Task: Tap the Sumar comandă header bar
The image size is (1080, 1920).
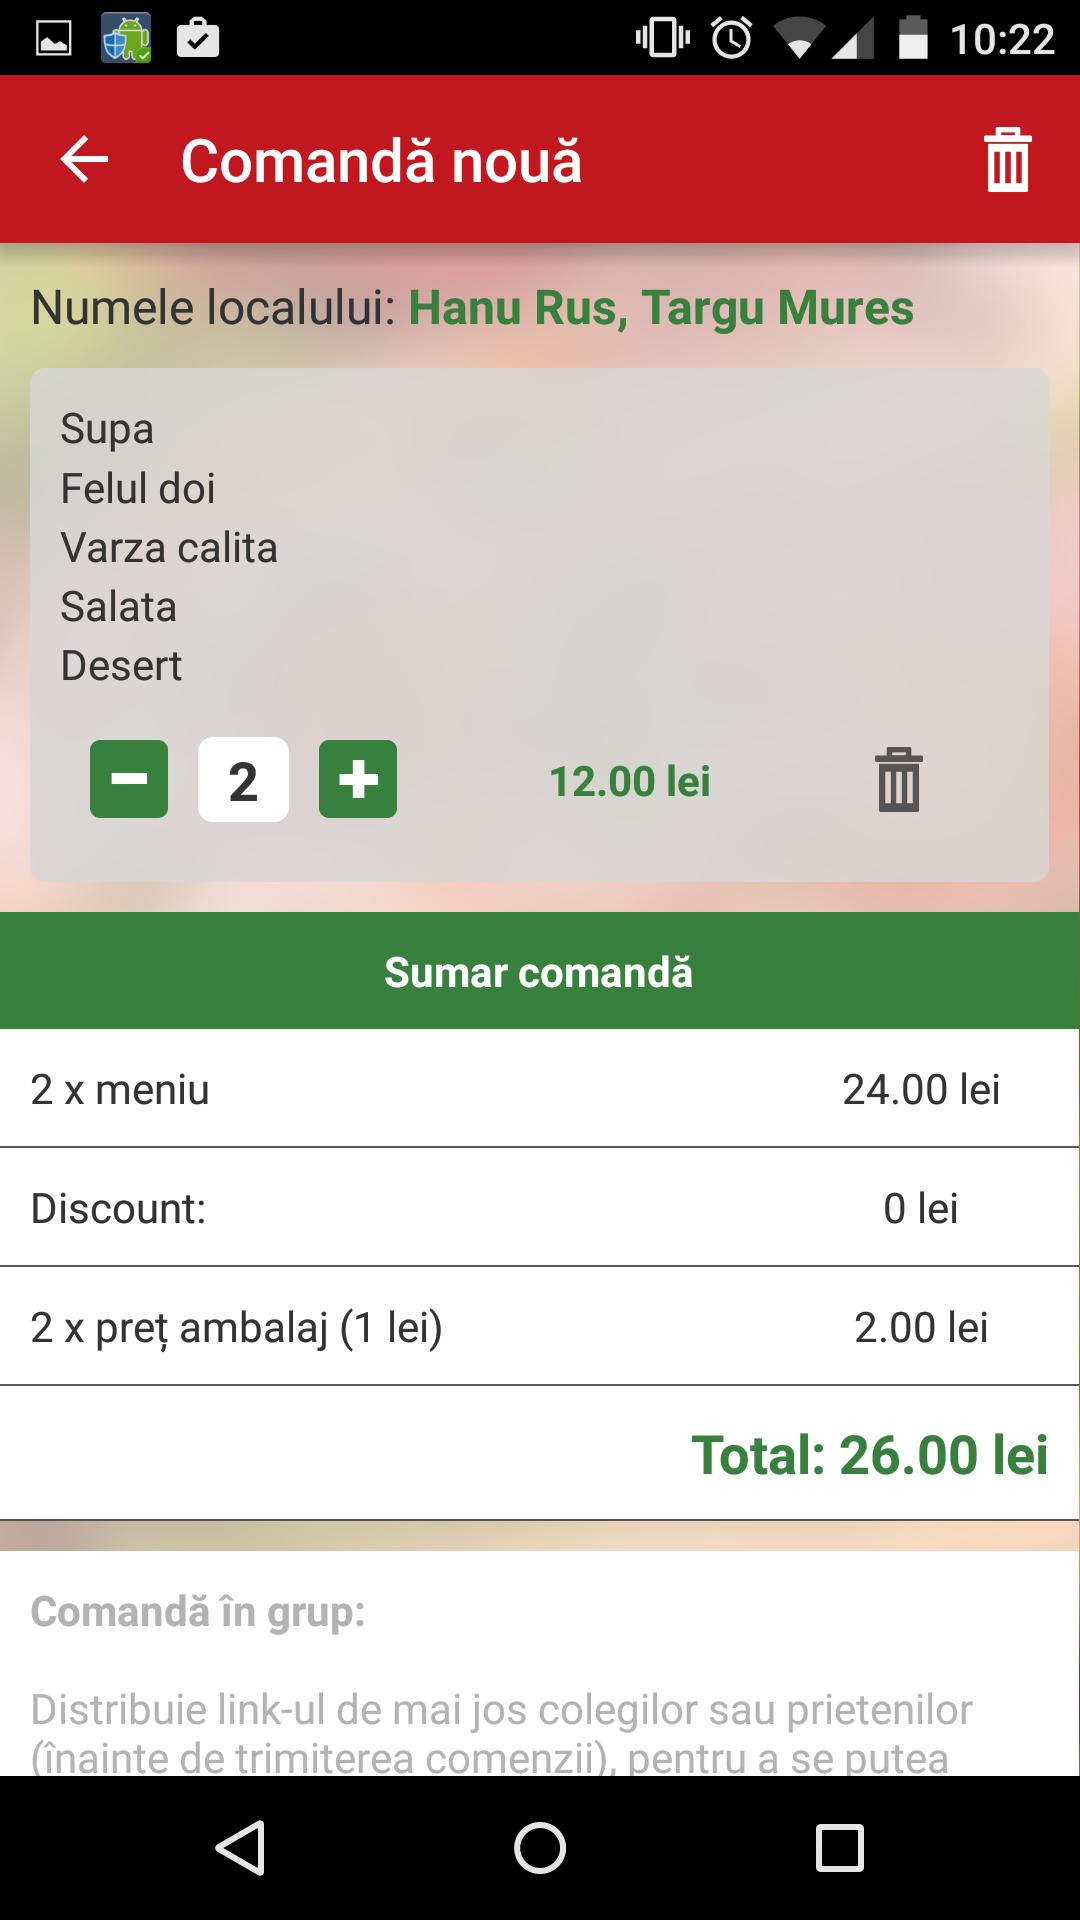Action: pos(540,971)
